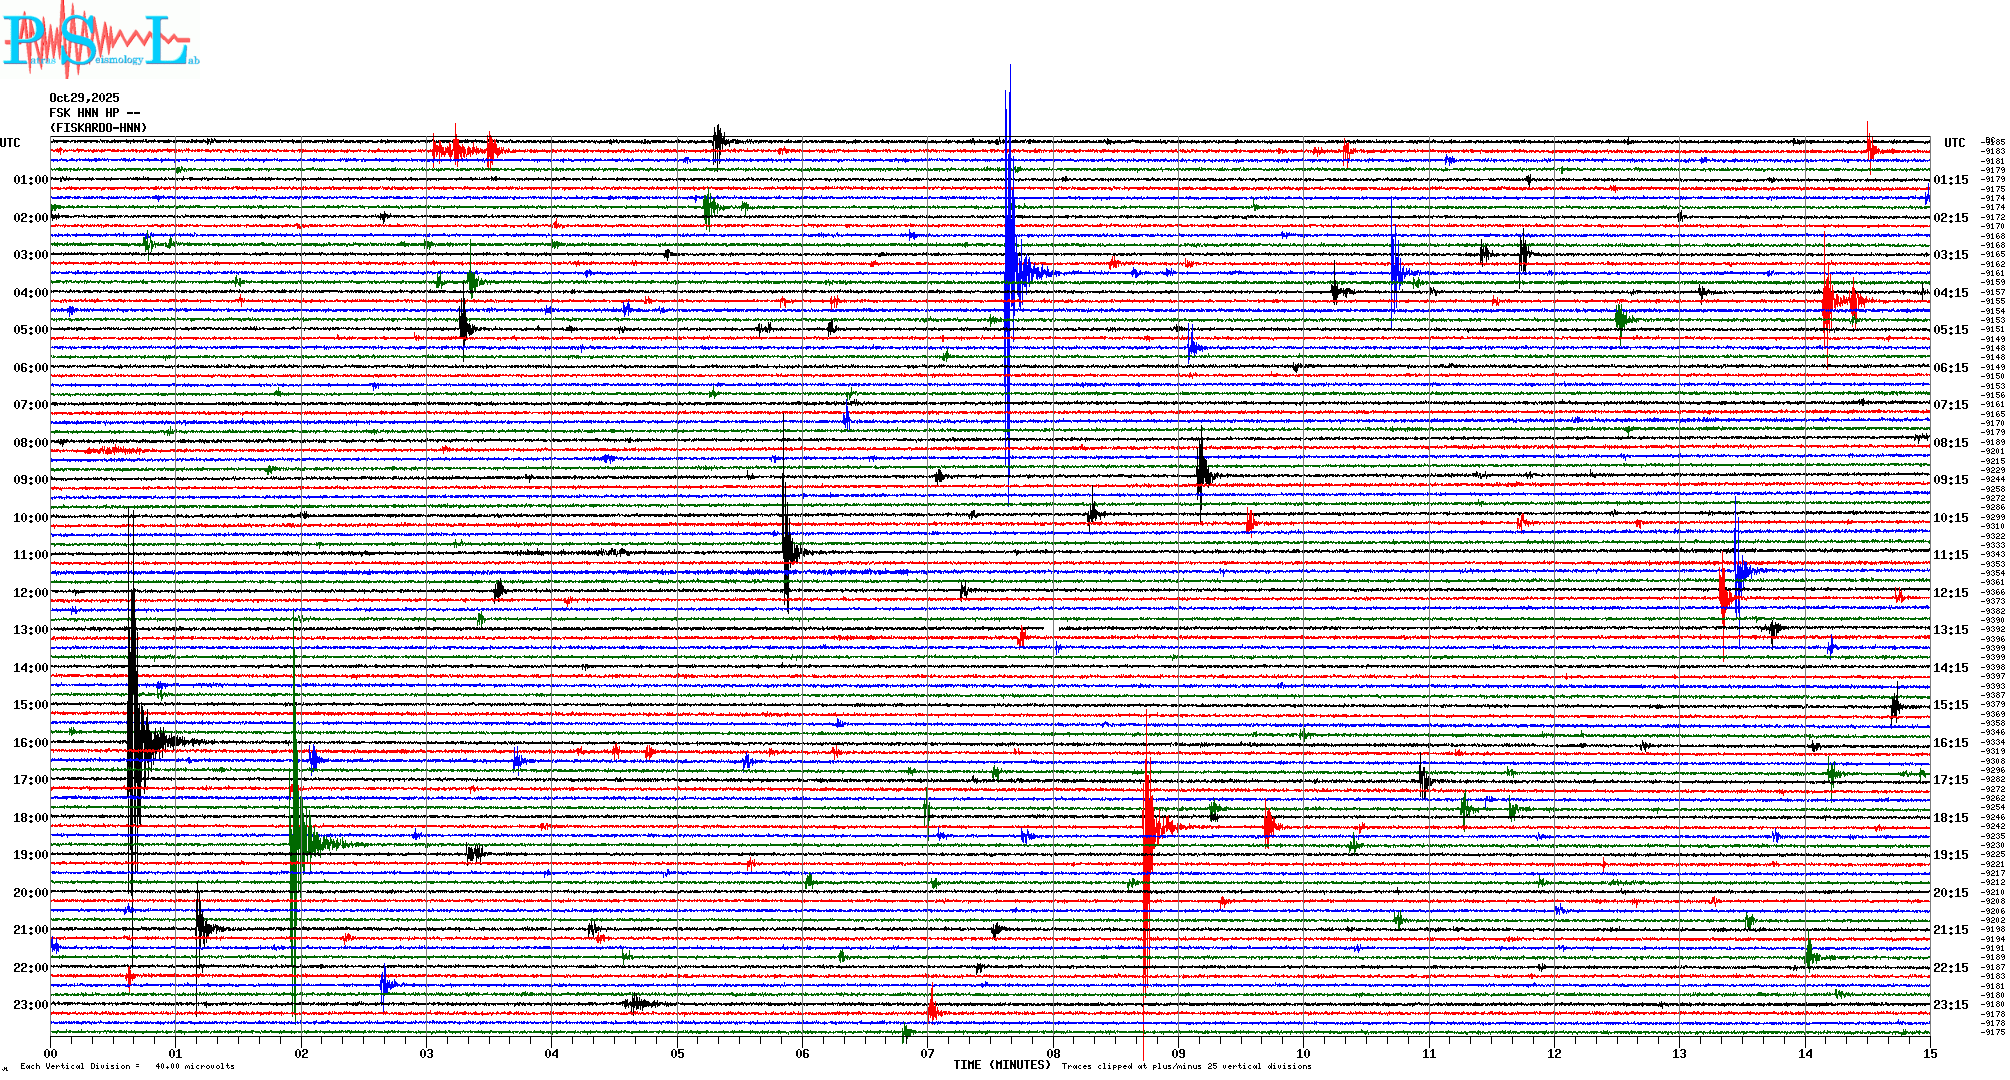Click the 21:15 time label on right axis
2010x1080 pixels.
point(1950,930)
